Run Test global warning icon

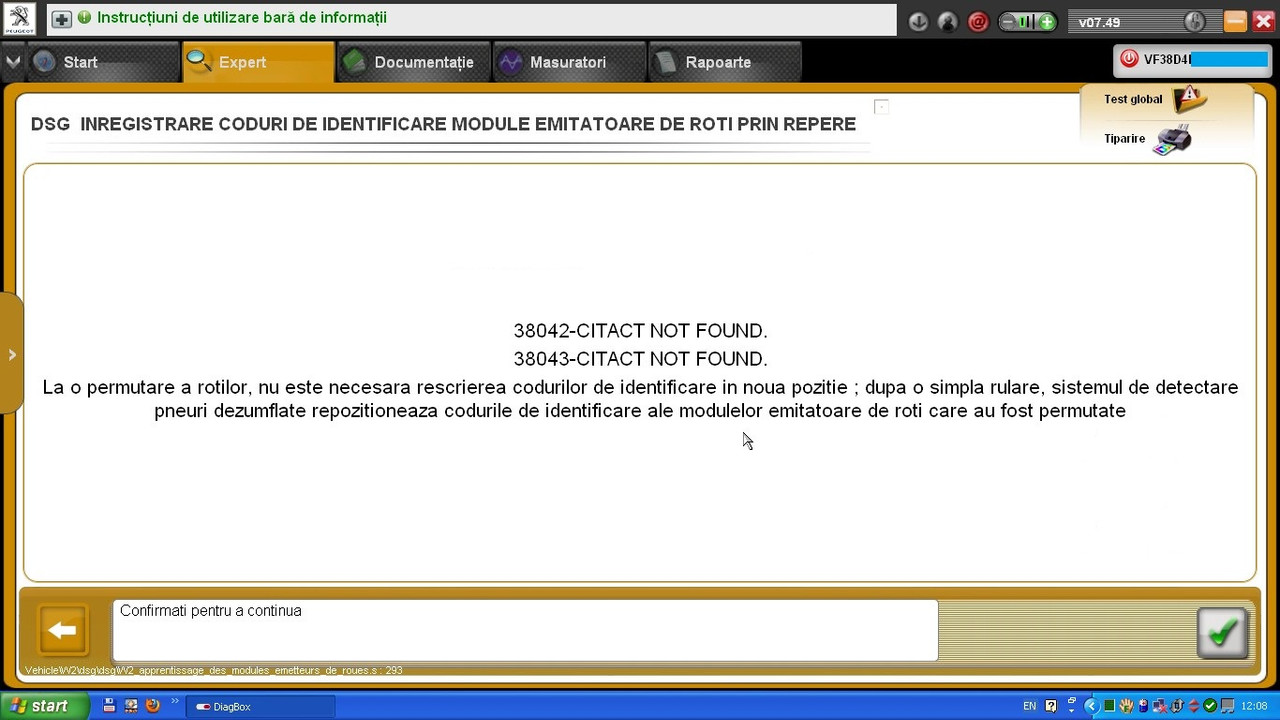coord(1189,99)
